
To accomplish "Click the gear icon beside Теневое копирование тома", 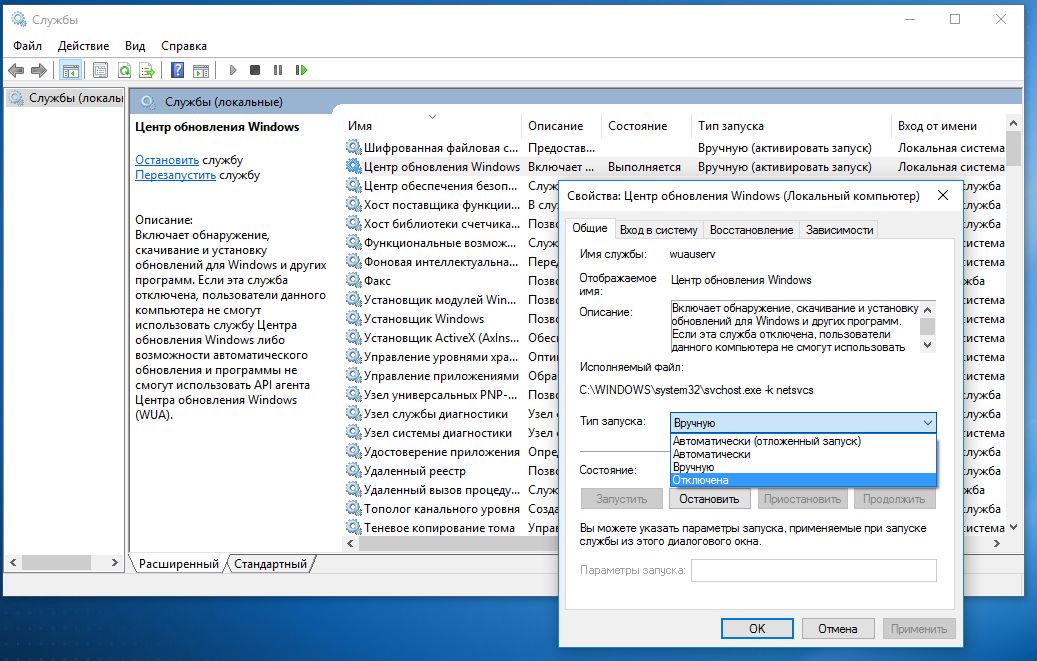I will coord(354,527).
